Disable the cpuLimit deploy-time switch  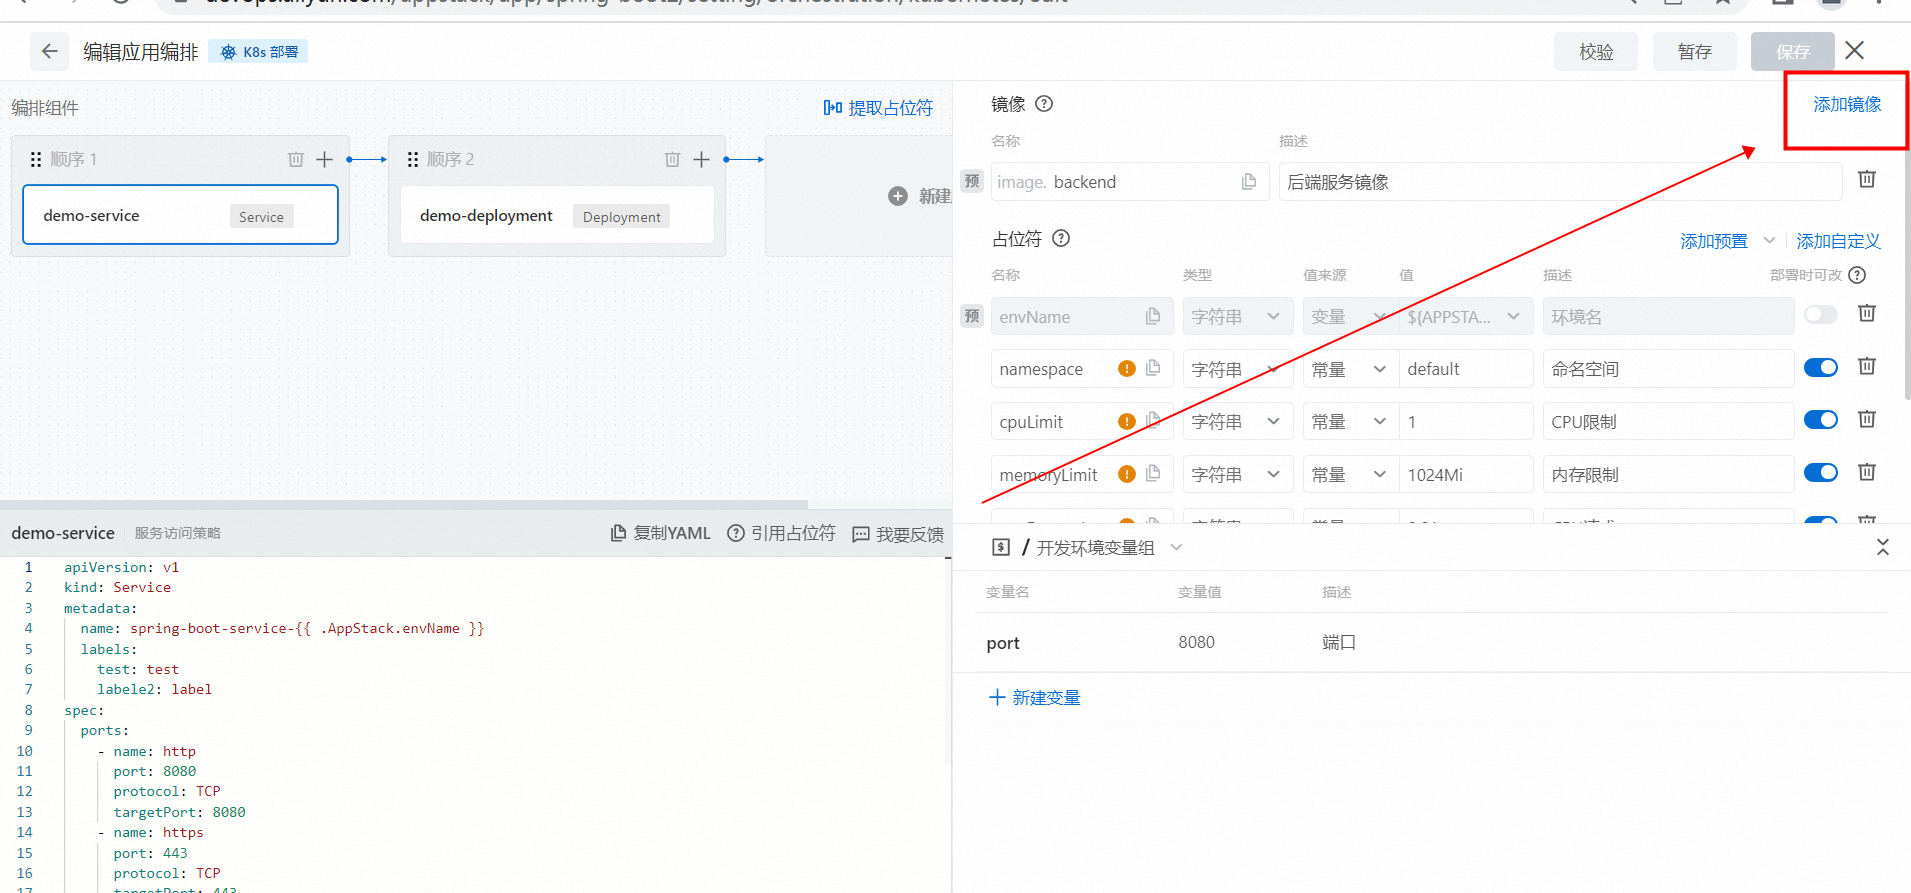(1821, 420)
